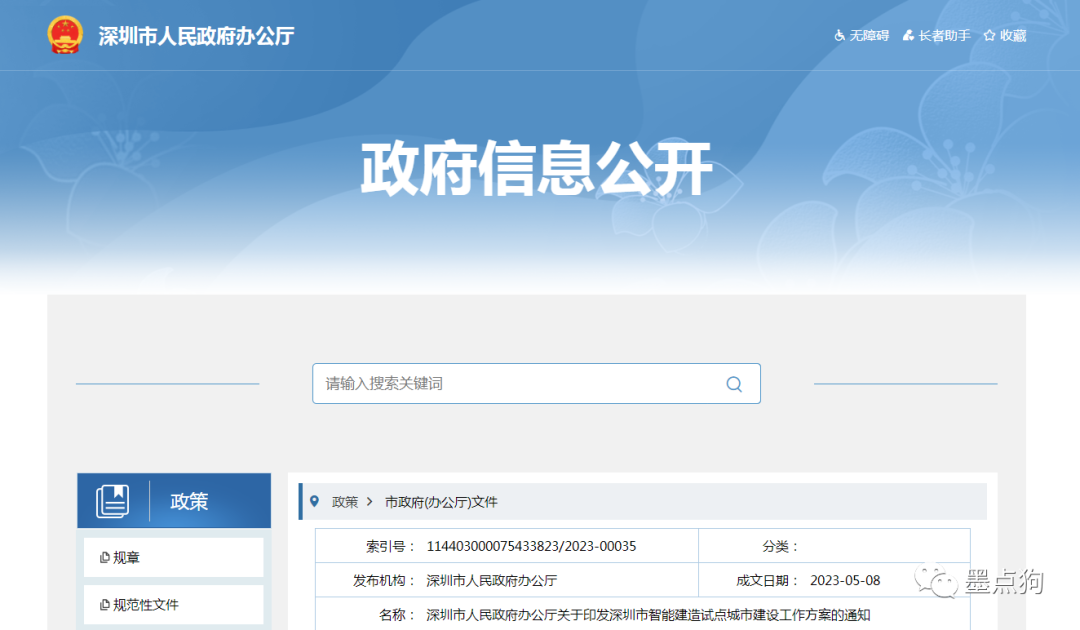Click the breadcrumb chevron after 政策
The image size is (1080, 630).
point(370,502)
